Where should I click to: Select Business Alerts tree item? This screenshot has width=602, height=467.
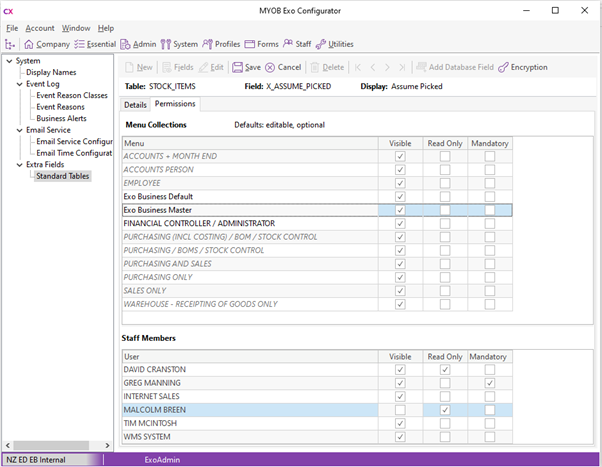tap(61, 119)
